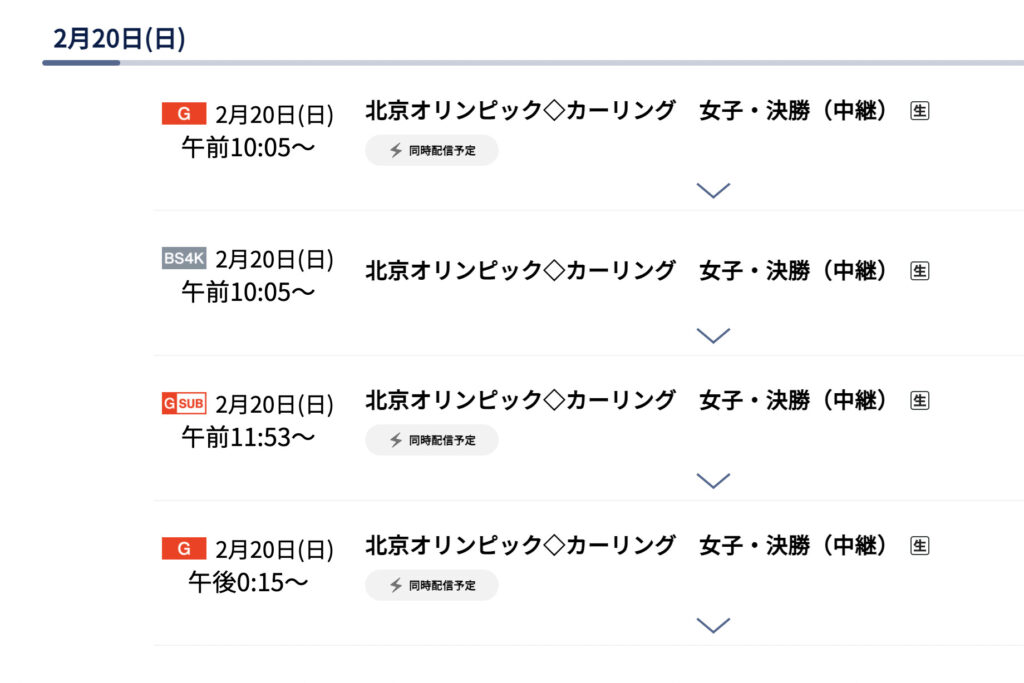Image resolution: width=1024 pixels, height=683 pixels.
Task: Click the gray BS4K channel badge
Action: coord(184,258)
